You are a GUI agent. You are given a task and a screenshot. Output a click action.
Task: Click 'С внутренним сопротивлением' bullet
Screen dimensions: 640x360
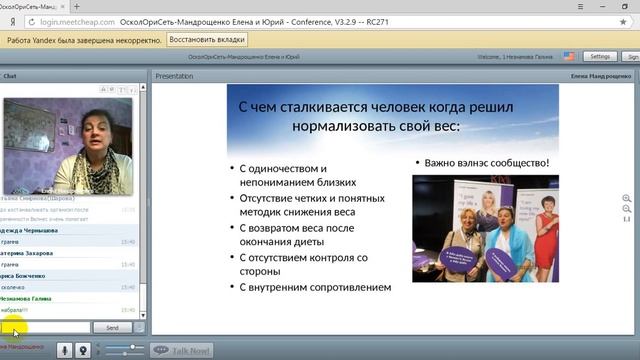point(315,287)
